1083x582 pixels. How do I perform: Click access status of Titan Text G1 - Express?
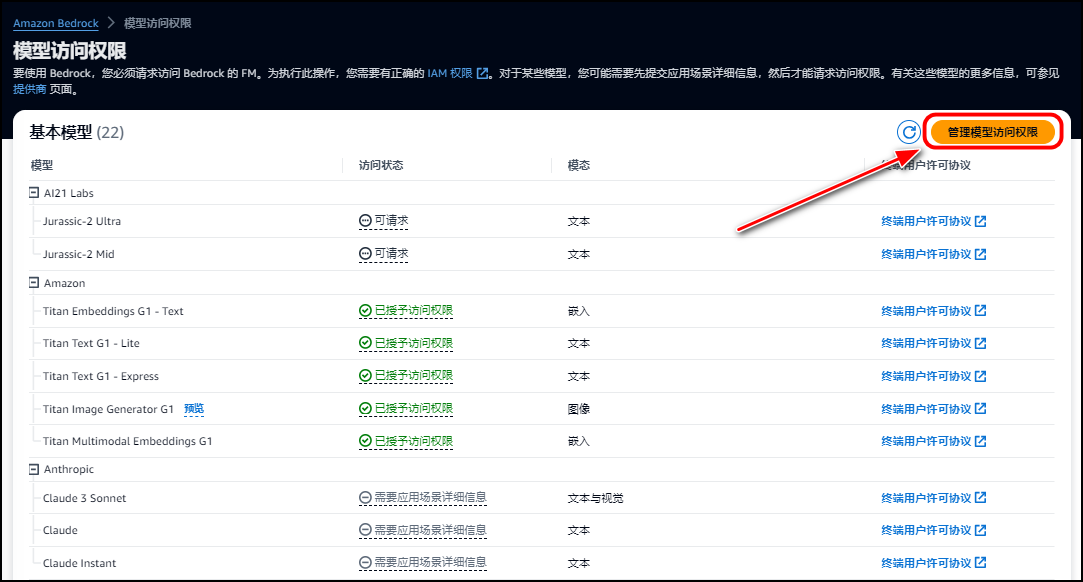pos(406,376)
